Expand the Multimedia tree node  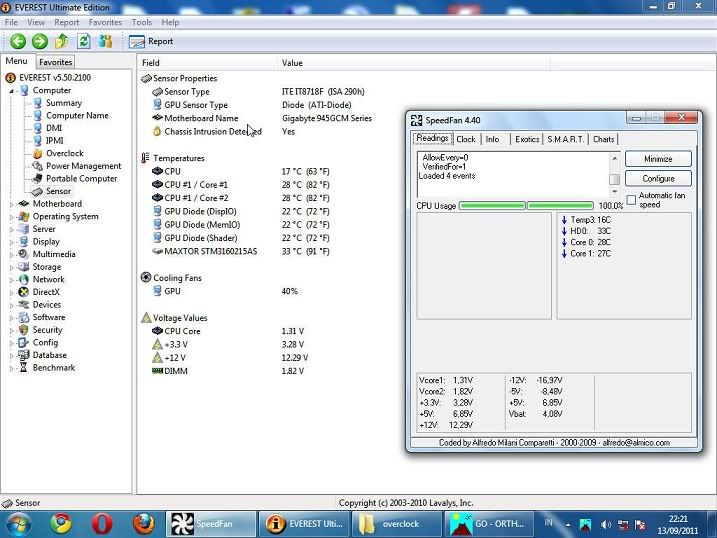[x=11, y=255]
